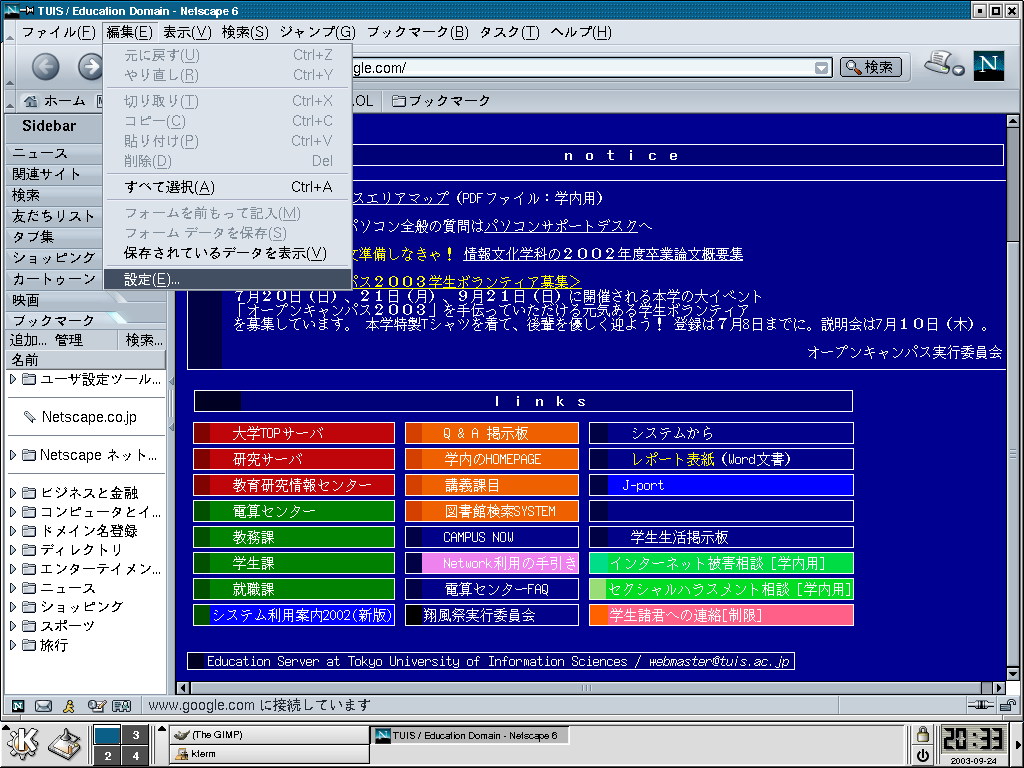The image size is (1024, 768).
Task: Expand the ユーザ設定ツール bookmark folder
Action: (12, 379)
